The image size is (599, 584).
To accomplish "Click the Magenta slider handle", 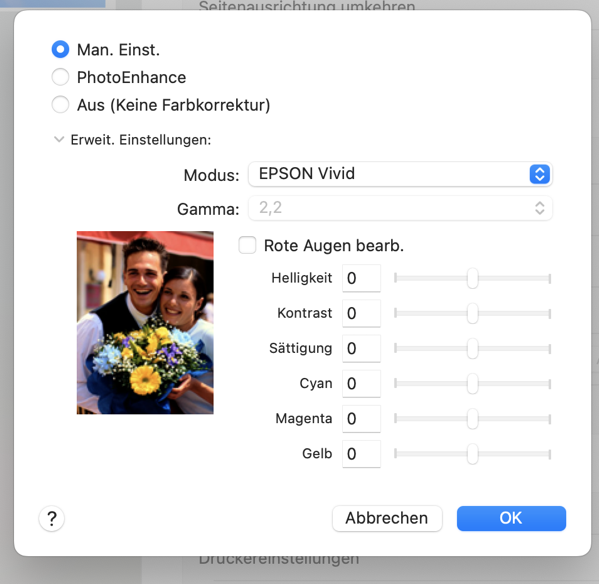I will coord(473,419).
